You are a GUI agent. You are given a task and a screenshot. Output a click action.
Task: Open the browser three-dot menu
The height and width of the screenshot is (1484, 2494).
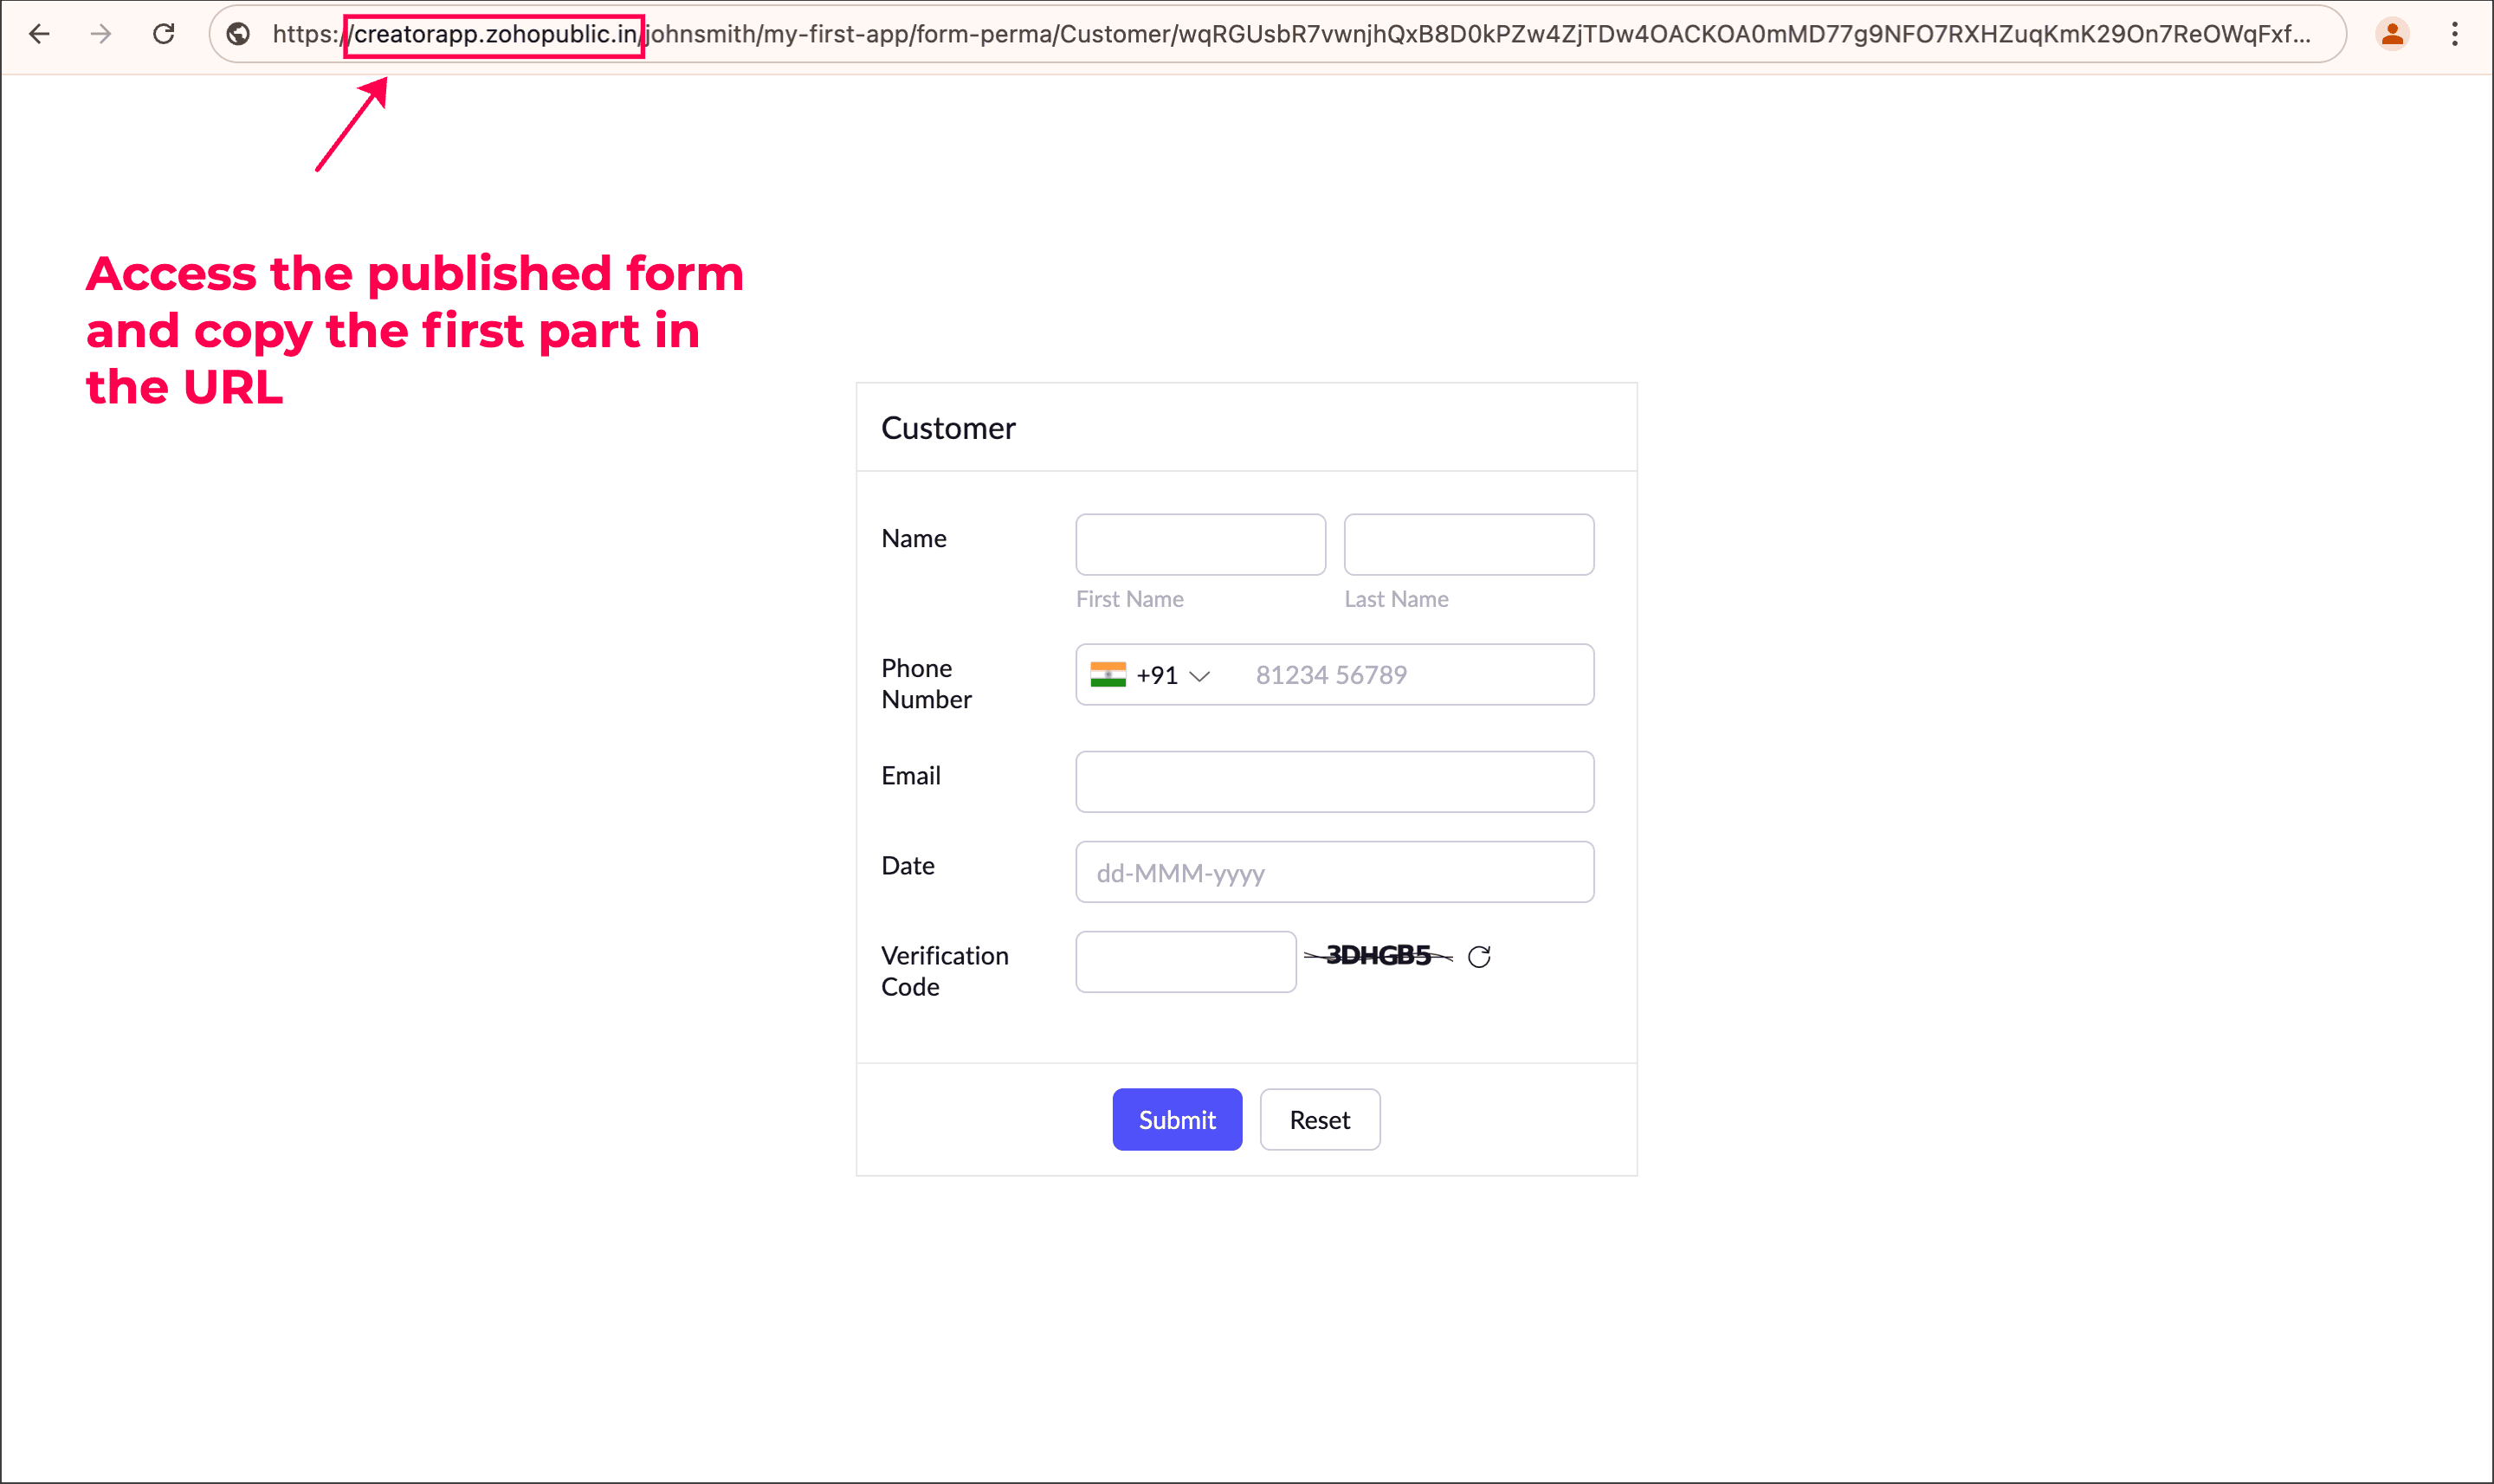(2454, 34)
